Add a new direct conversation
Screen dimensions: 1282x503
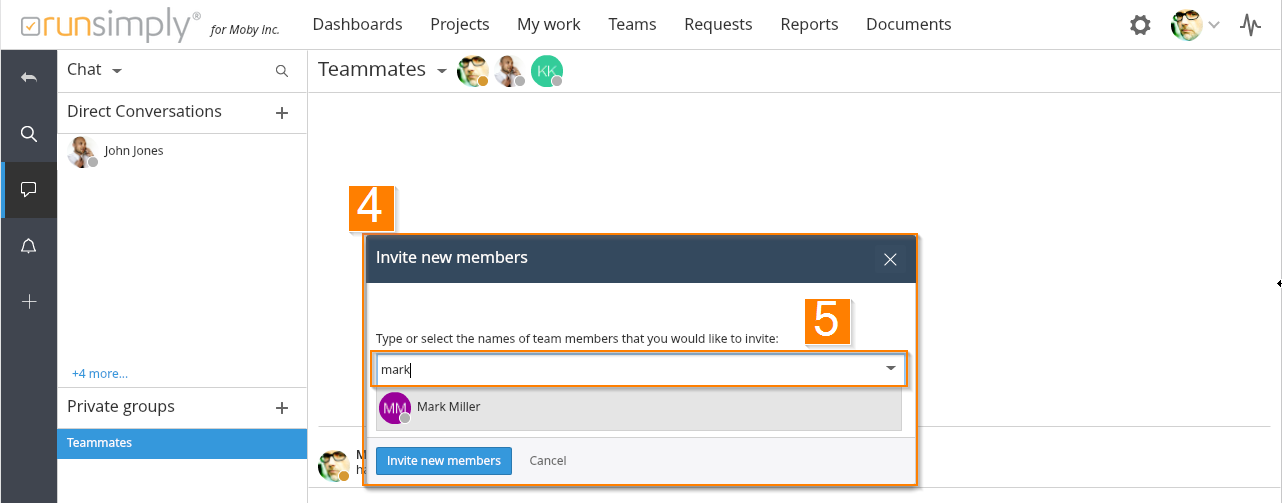282,113
